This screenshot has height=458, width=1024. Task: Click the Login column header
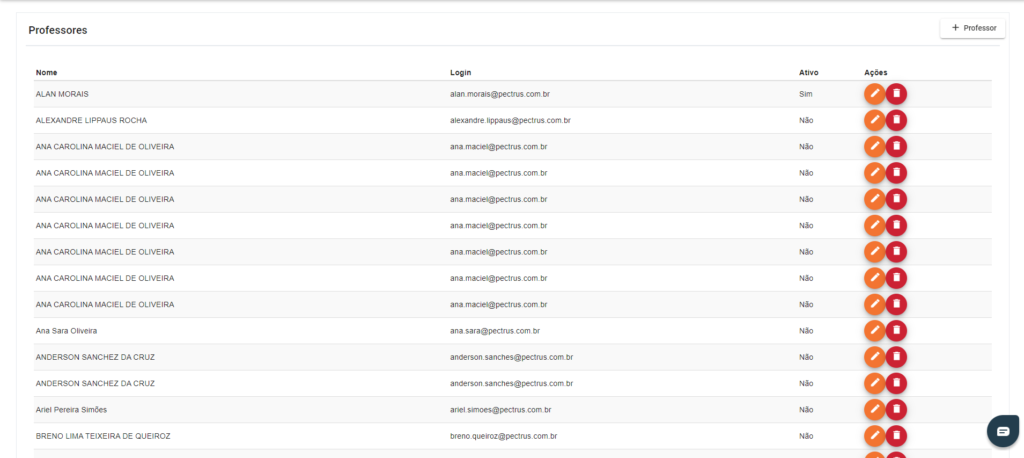coord(461,73)
